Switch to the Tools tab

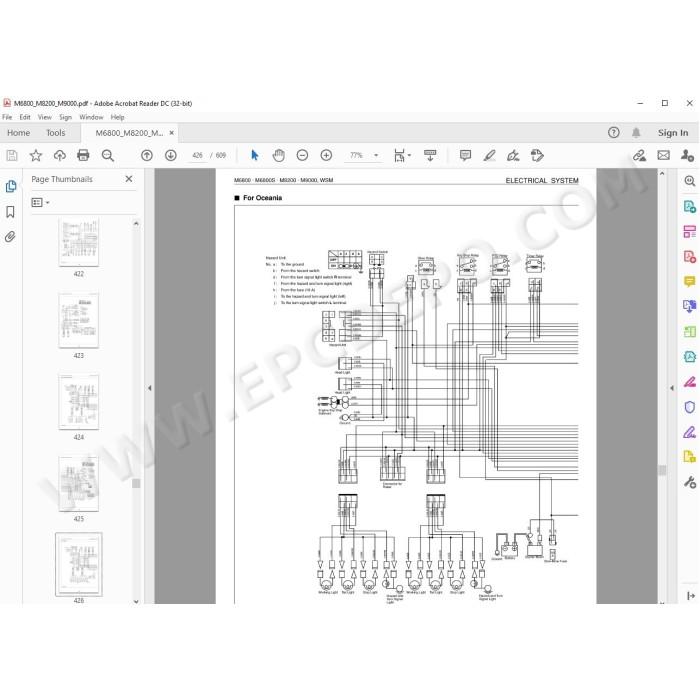coord(56,133)
